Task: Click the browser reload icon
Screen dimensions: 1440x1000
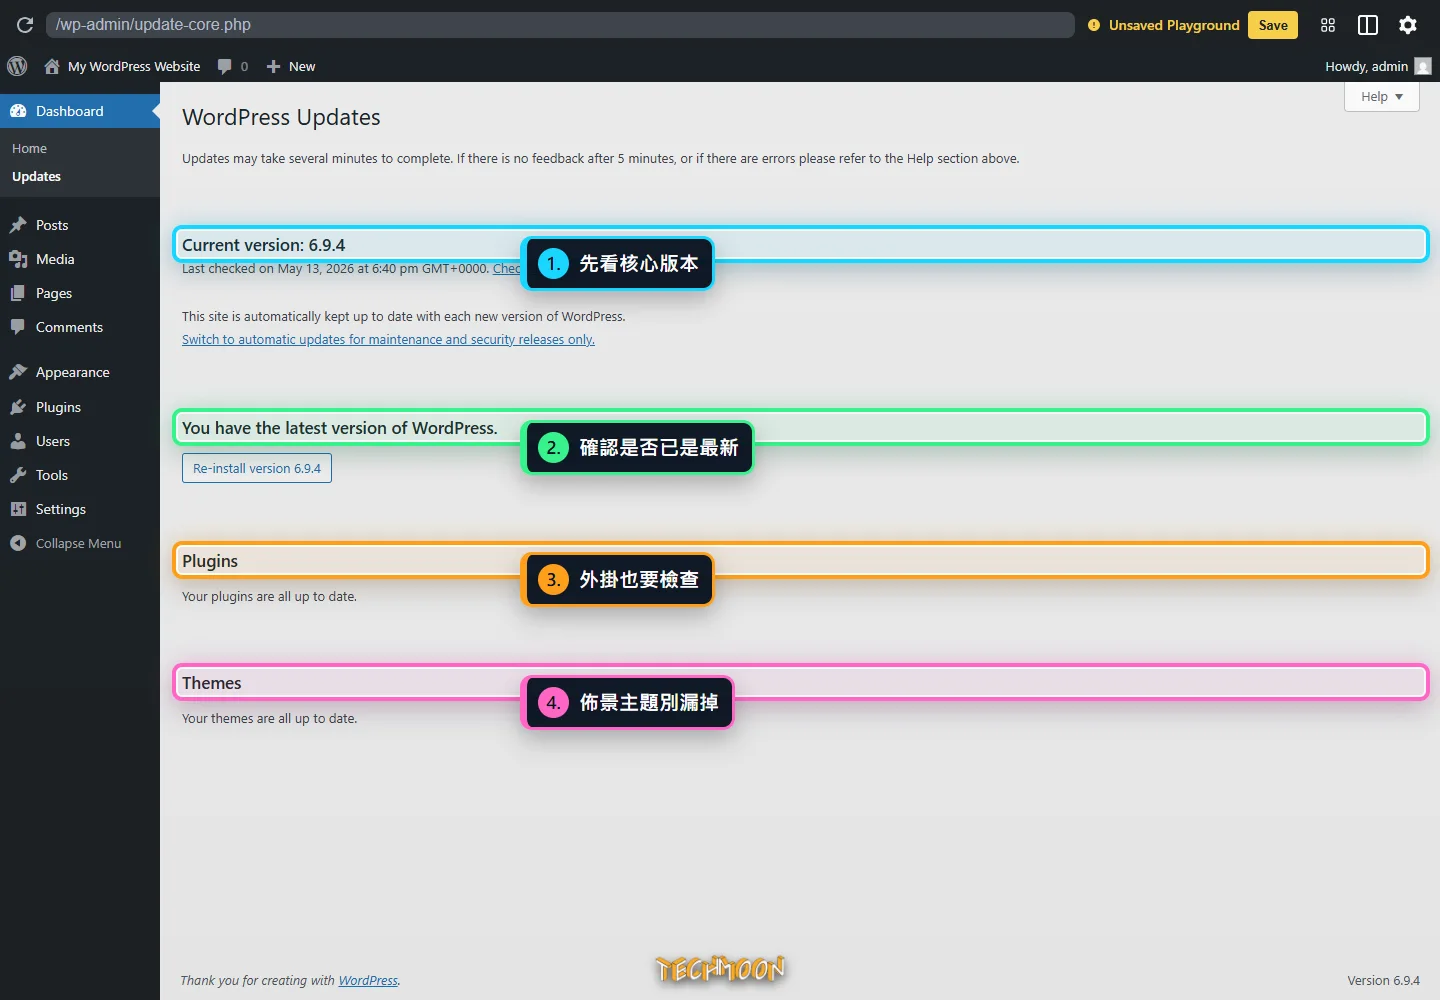Action: (x=25, y=25)
